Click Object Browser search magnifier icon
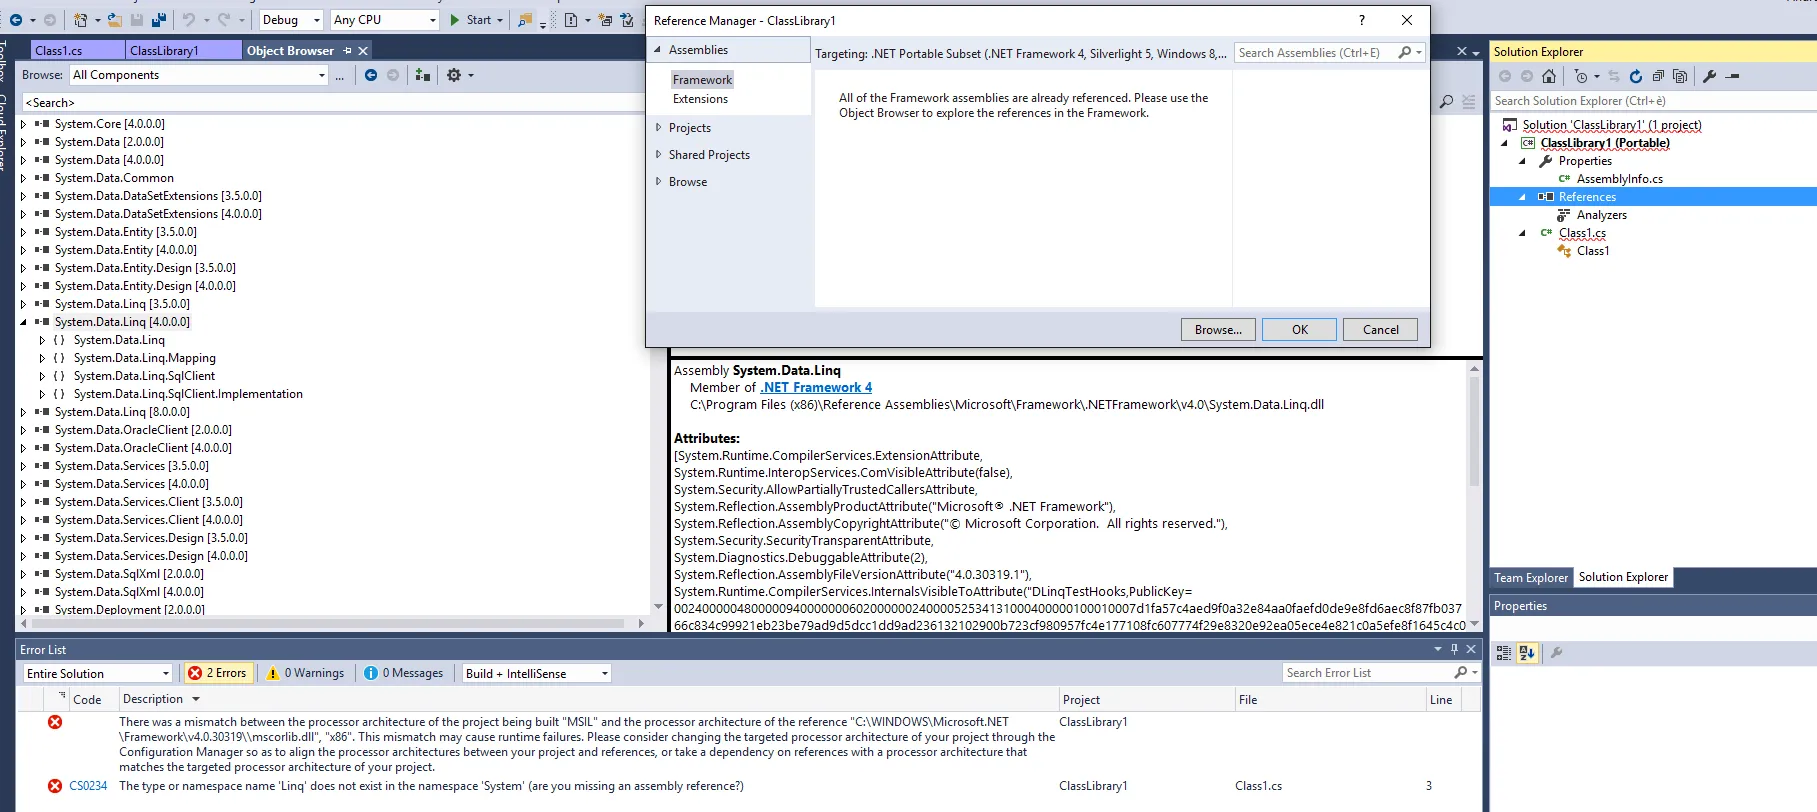The image size is (1817, 812). (x=1446, y=102)
